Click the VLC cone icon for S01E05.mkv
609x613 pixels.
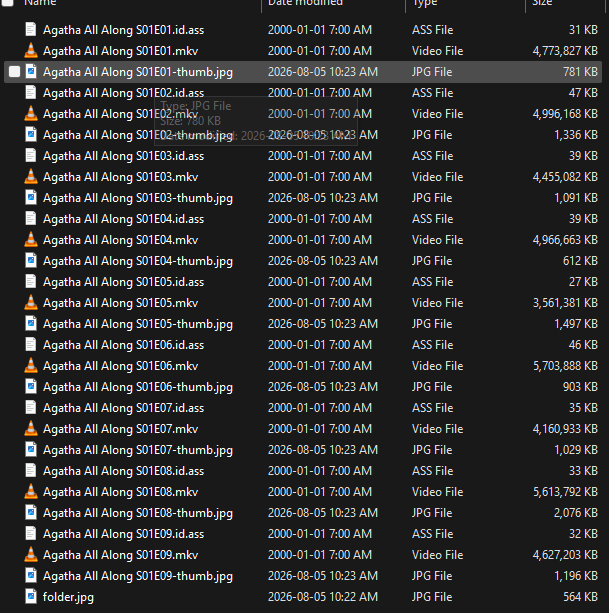(31, 303)
